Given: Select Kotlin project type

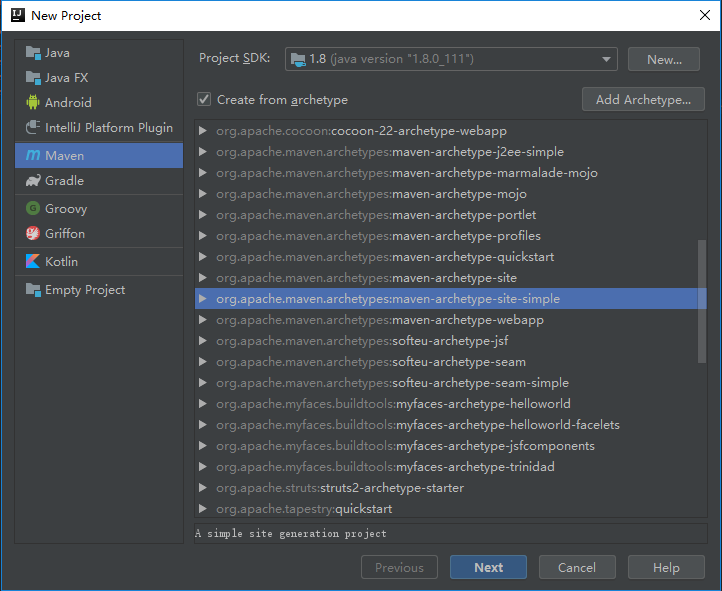Looking at the screenshot, I should coord(99,261).
